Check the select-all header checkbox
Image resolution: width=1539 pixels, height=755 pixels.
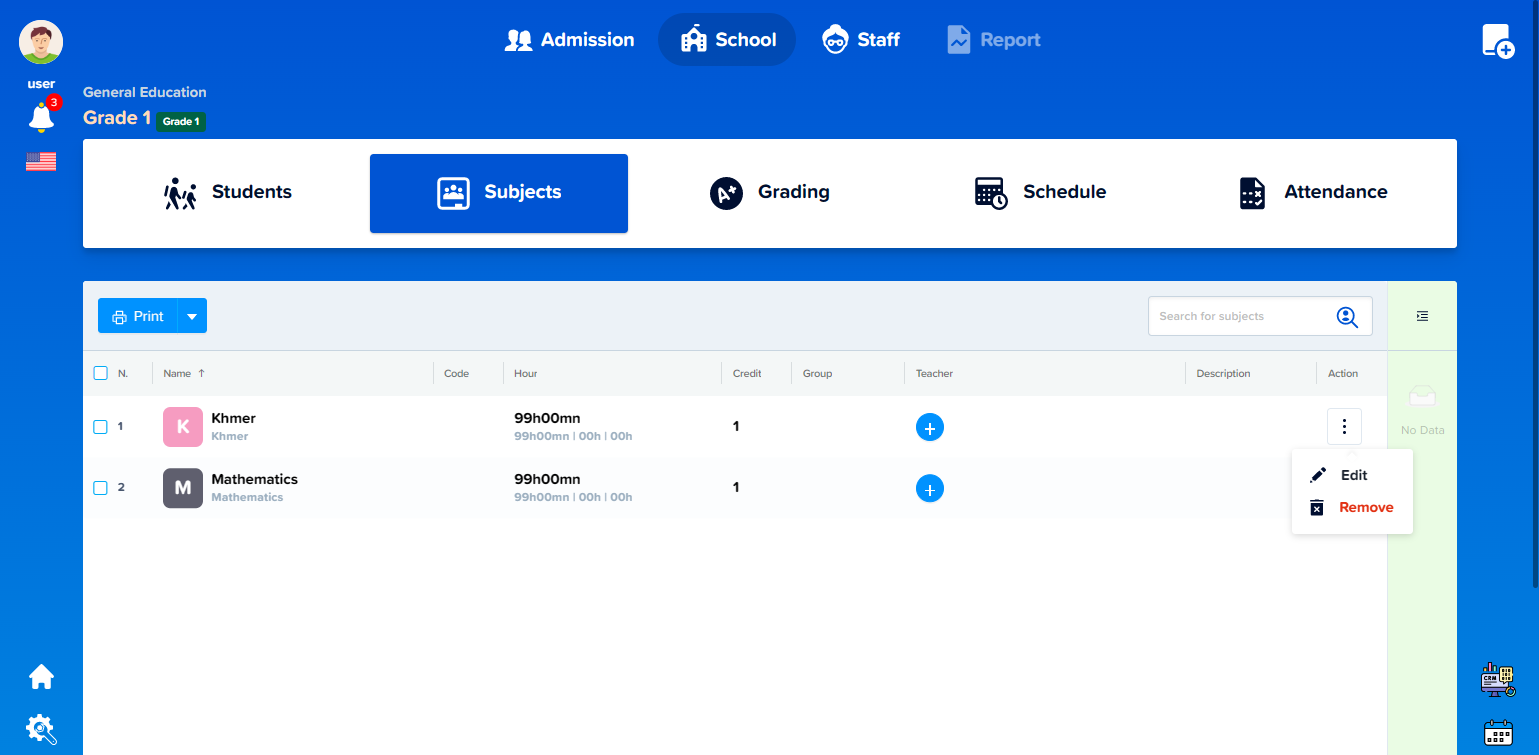click(x=100, y=373)
